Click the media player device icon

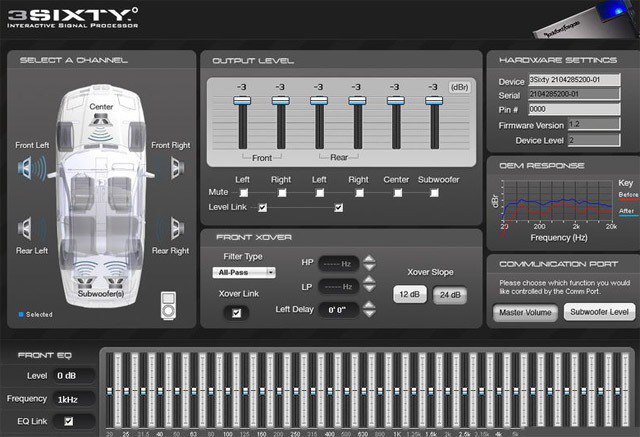(x=167, y=301)
